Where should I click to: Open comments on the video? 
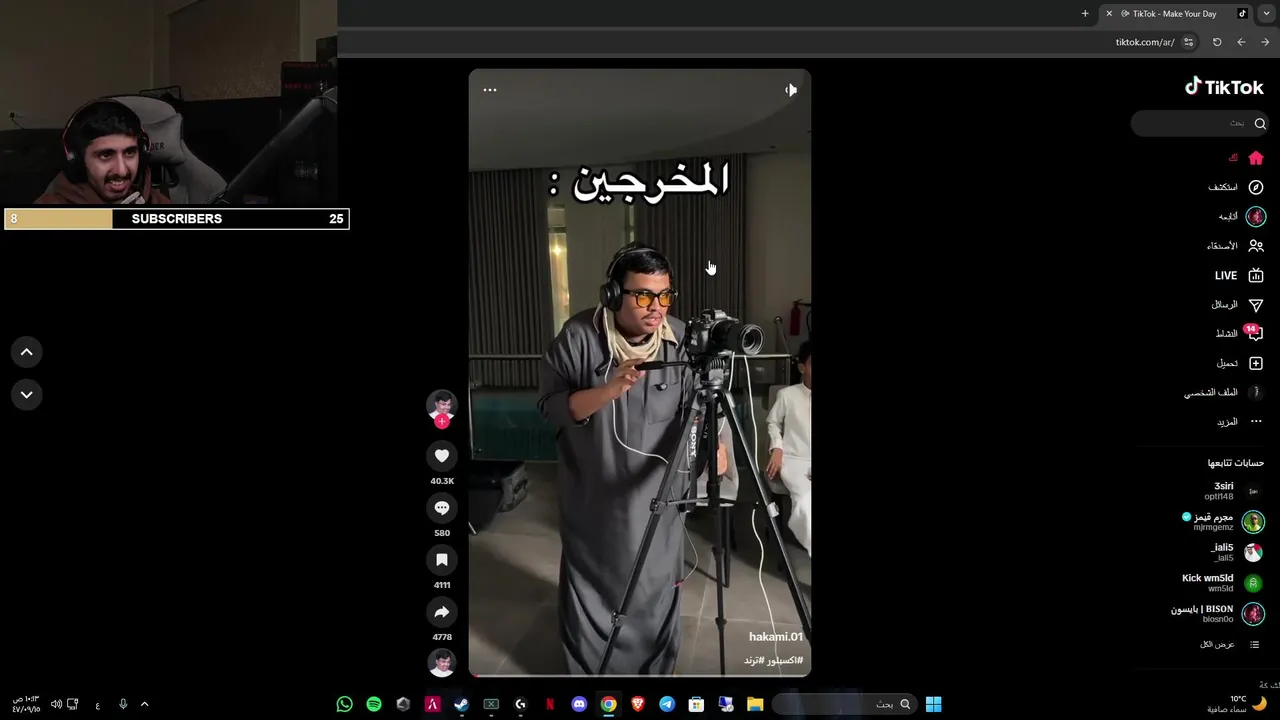(x=442, y=508)
